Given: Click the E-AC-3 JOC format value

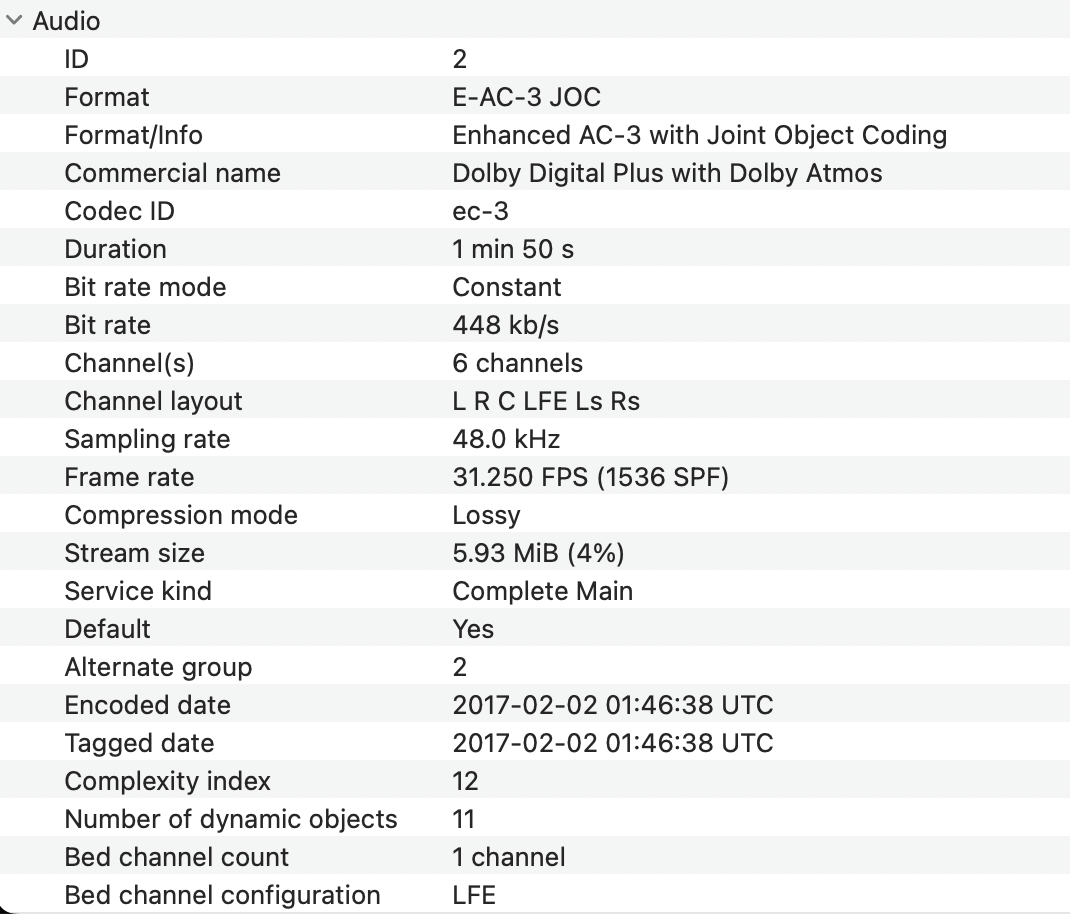Looking at the screenshot, I should pos(526,97).
